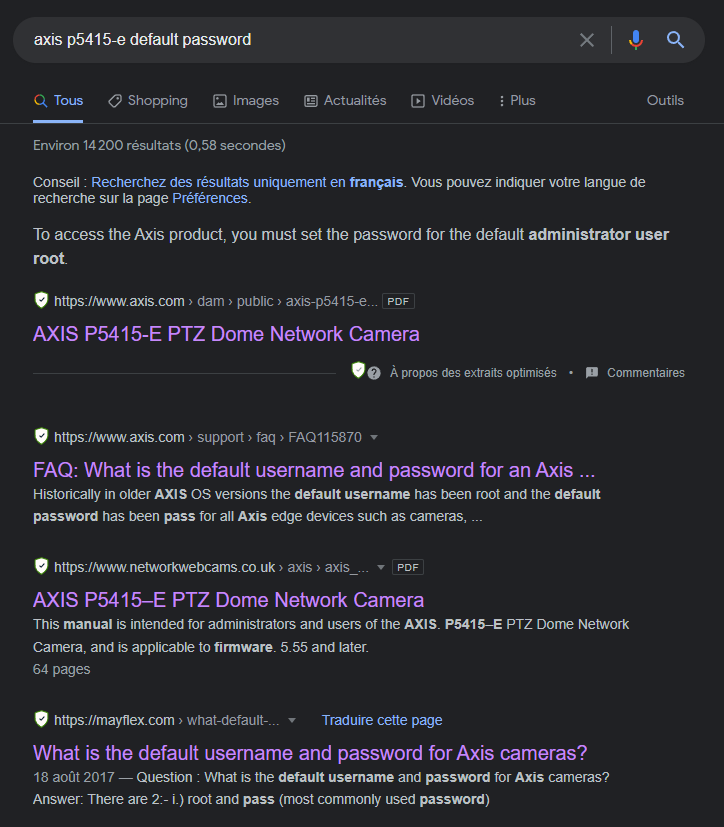Image resolution: width=724 pixels, height=827 pixels.
Task: Open the Plus more options menu
Action: [515, 101]
